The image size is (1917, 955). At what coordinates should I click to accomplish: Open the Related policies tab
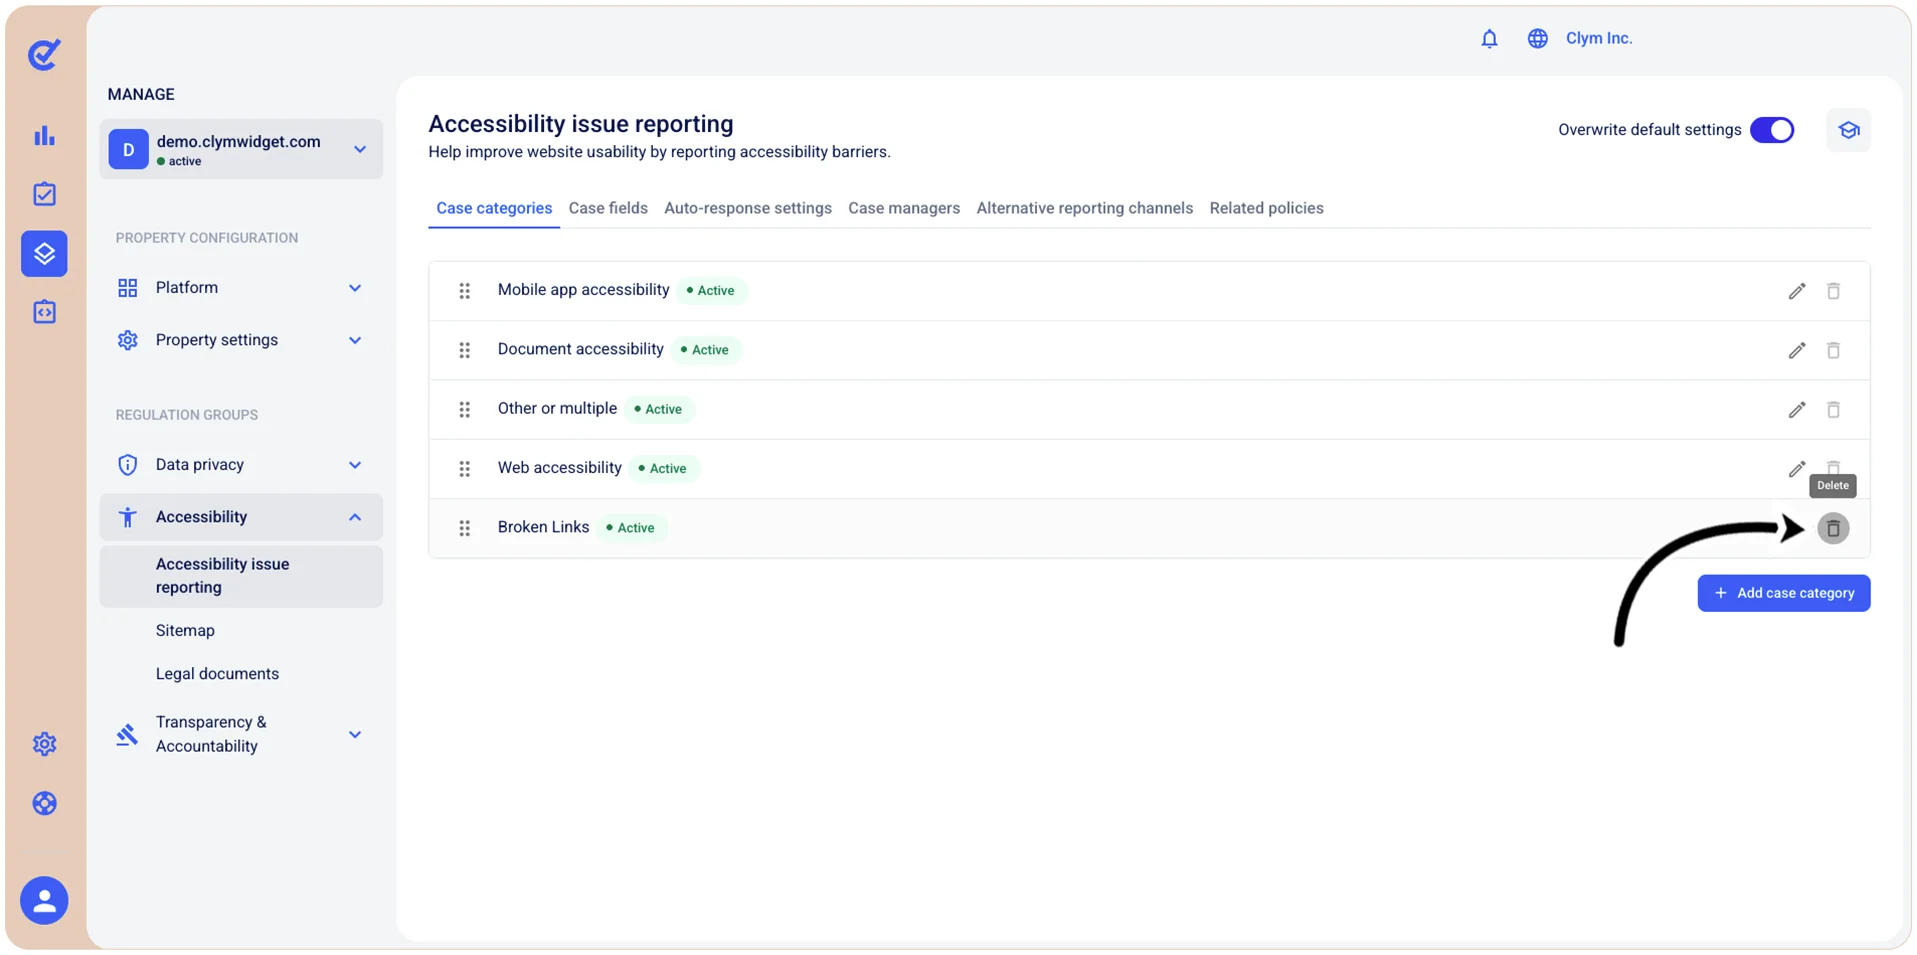click(1266, 208)
